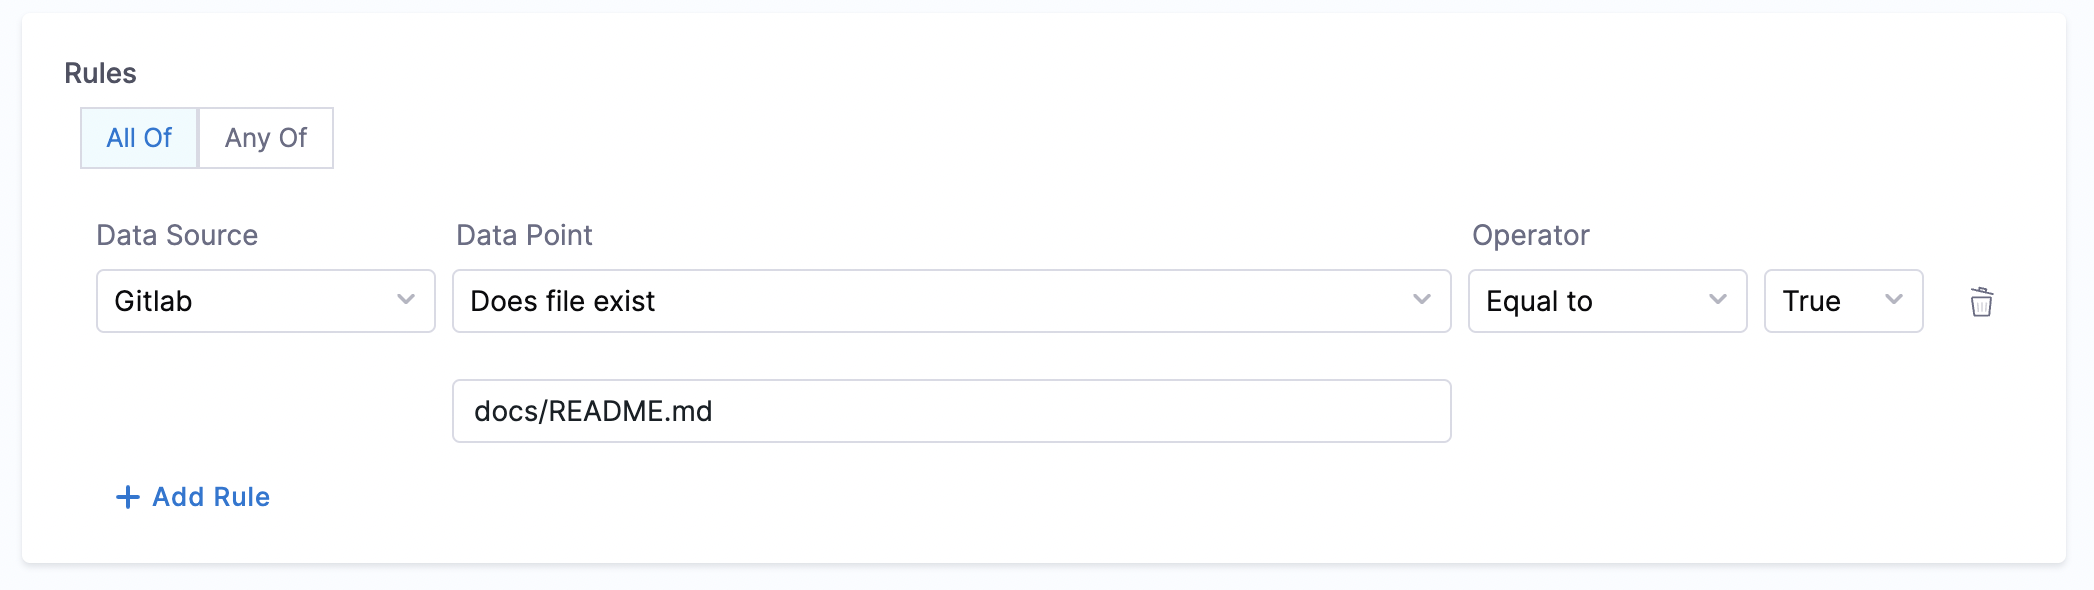Image resolution: width=2094 pixels, height=590 pixels.
Task: Click the Data Point column label
Action: point(524,235)
